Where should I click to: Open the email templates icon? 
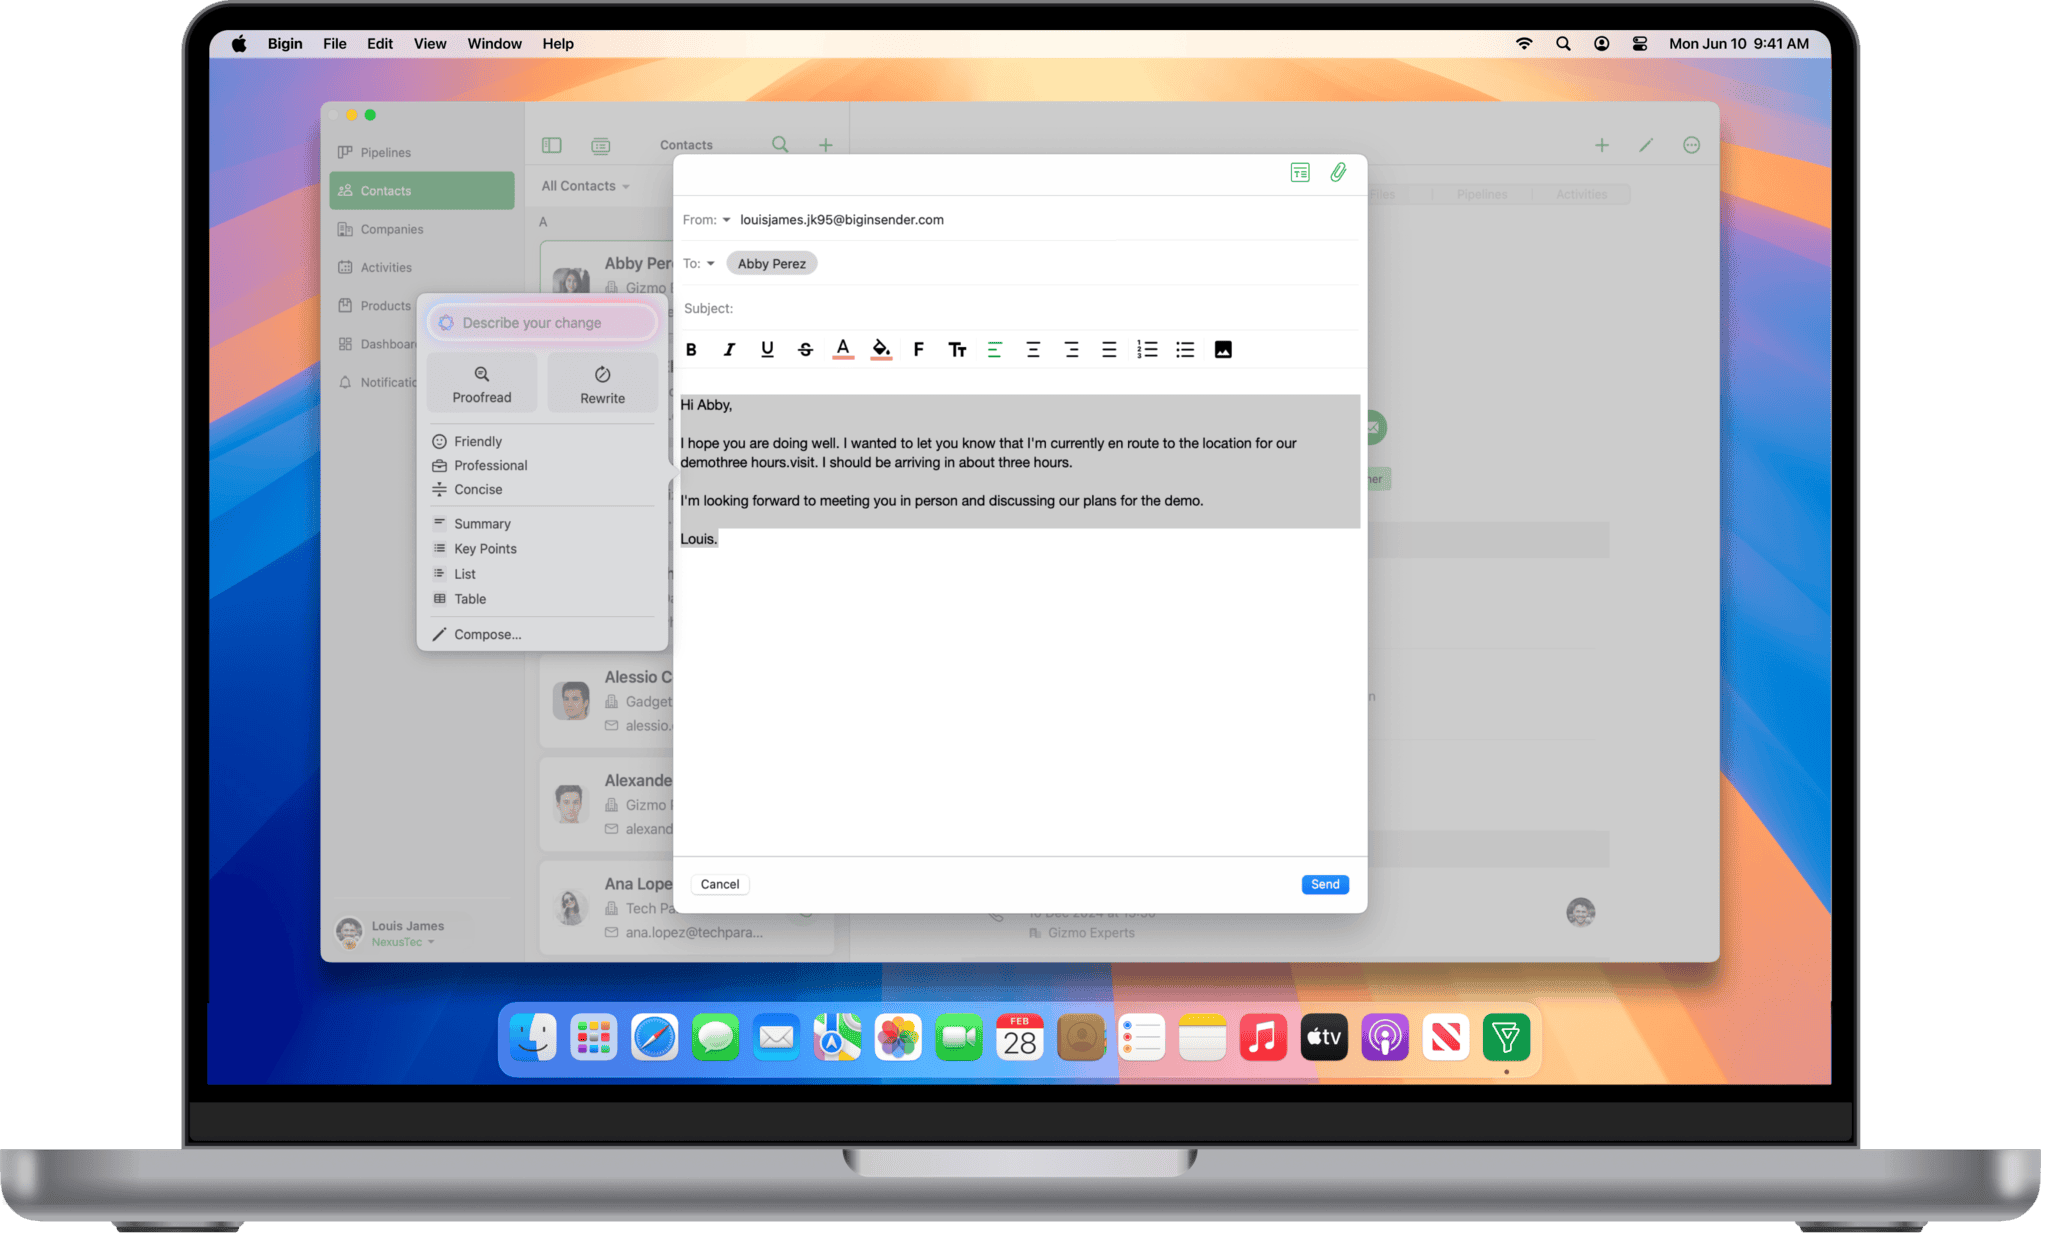click(x=1300, y=173)
